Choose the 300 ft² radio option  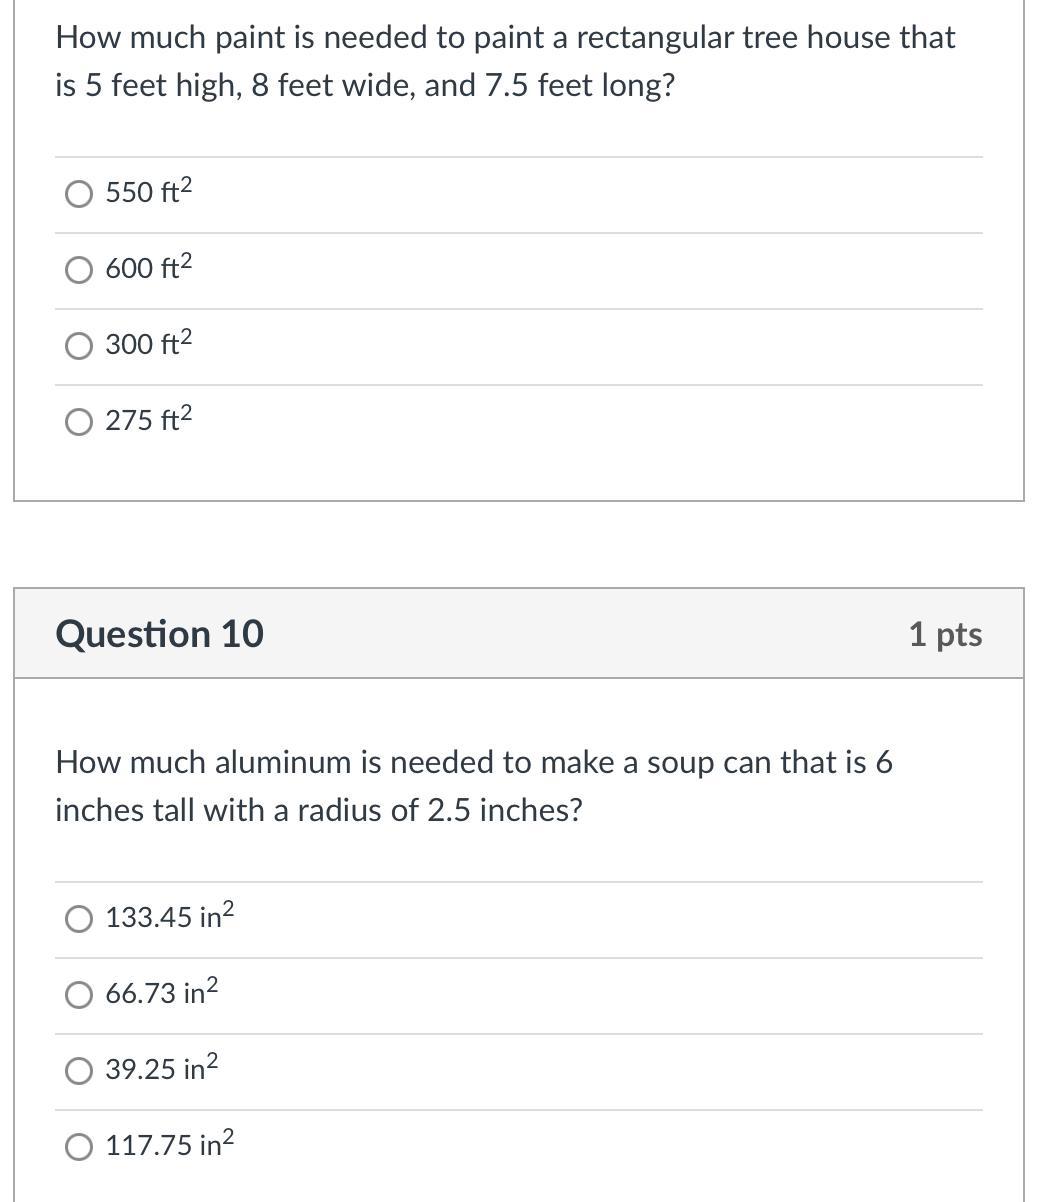click(x=79, y=345)
